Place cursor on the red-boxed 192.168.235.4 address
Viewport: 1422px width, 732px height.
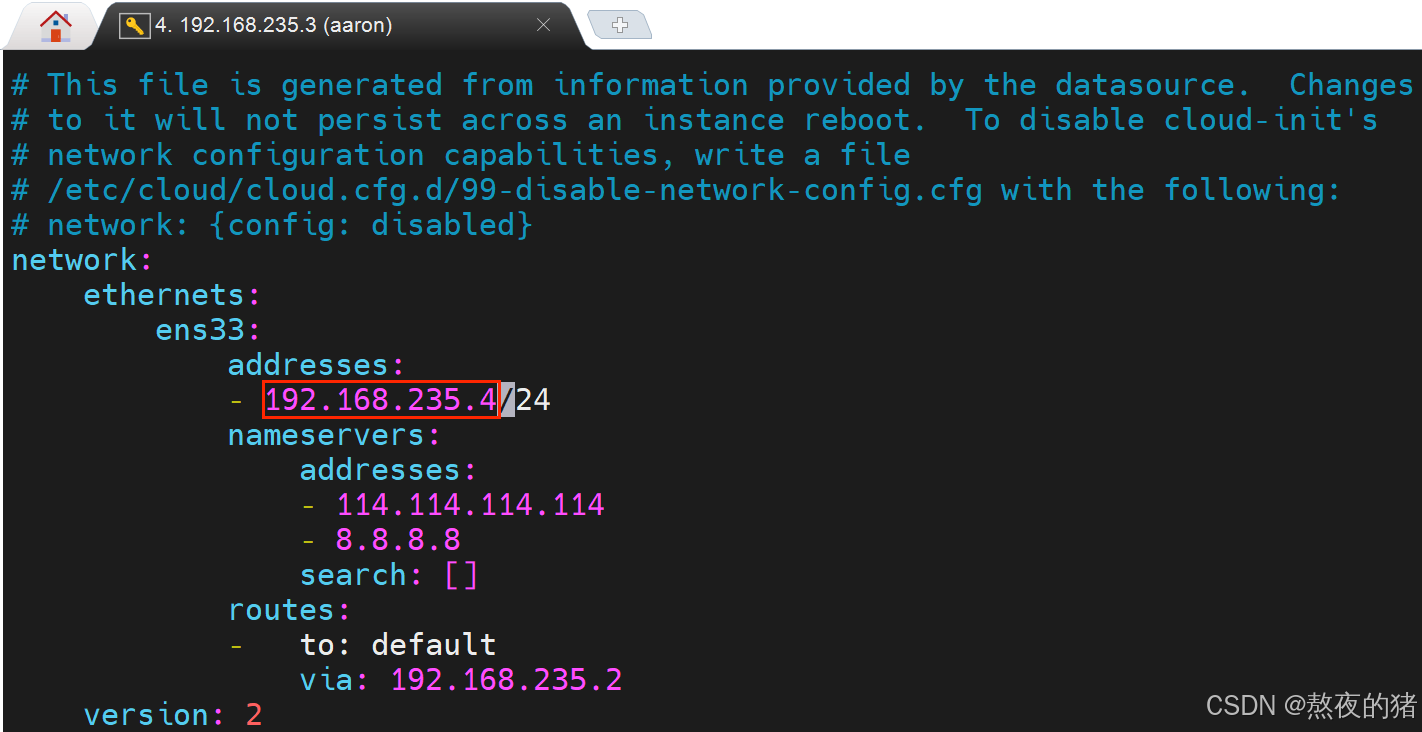381,400
